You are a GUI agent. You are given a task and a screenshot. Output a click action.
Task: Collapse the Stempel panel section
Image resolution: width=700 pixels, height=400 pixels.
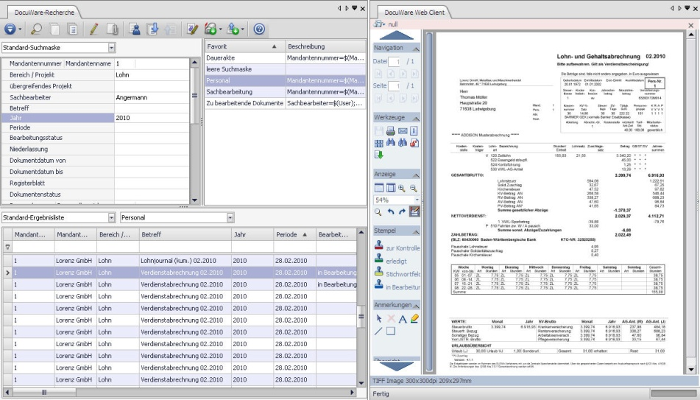click(x=416, y=231)
